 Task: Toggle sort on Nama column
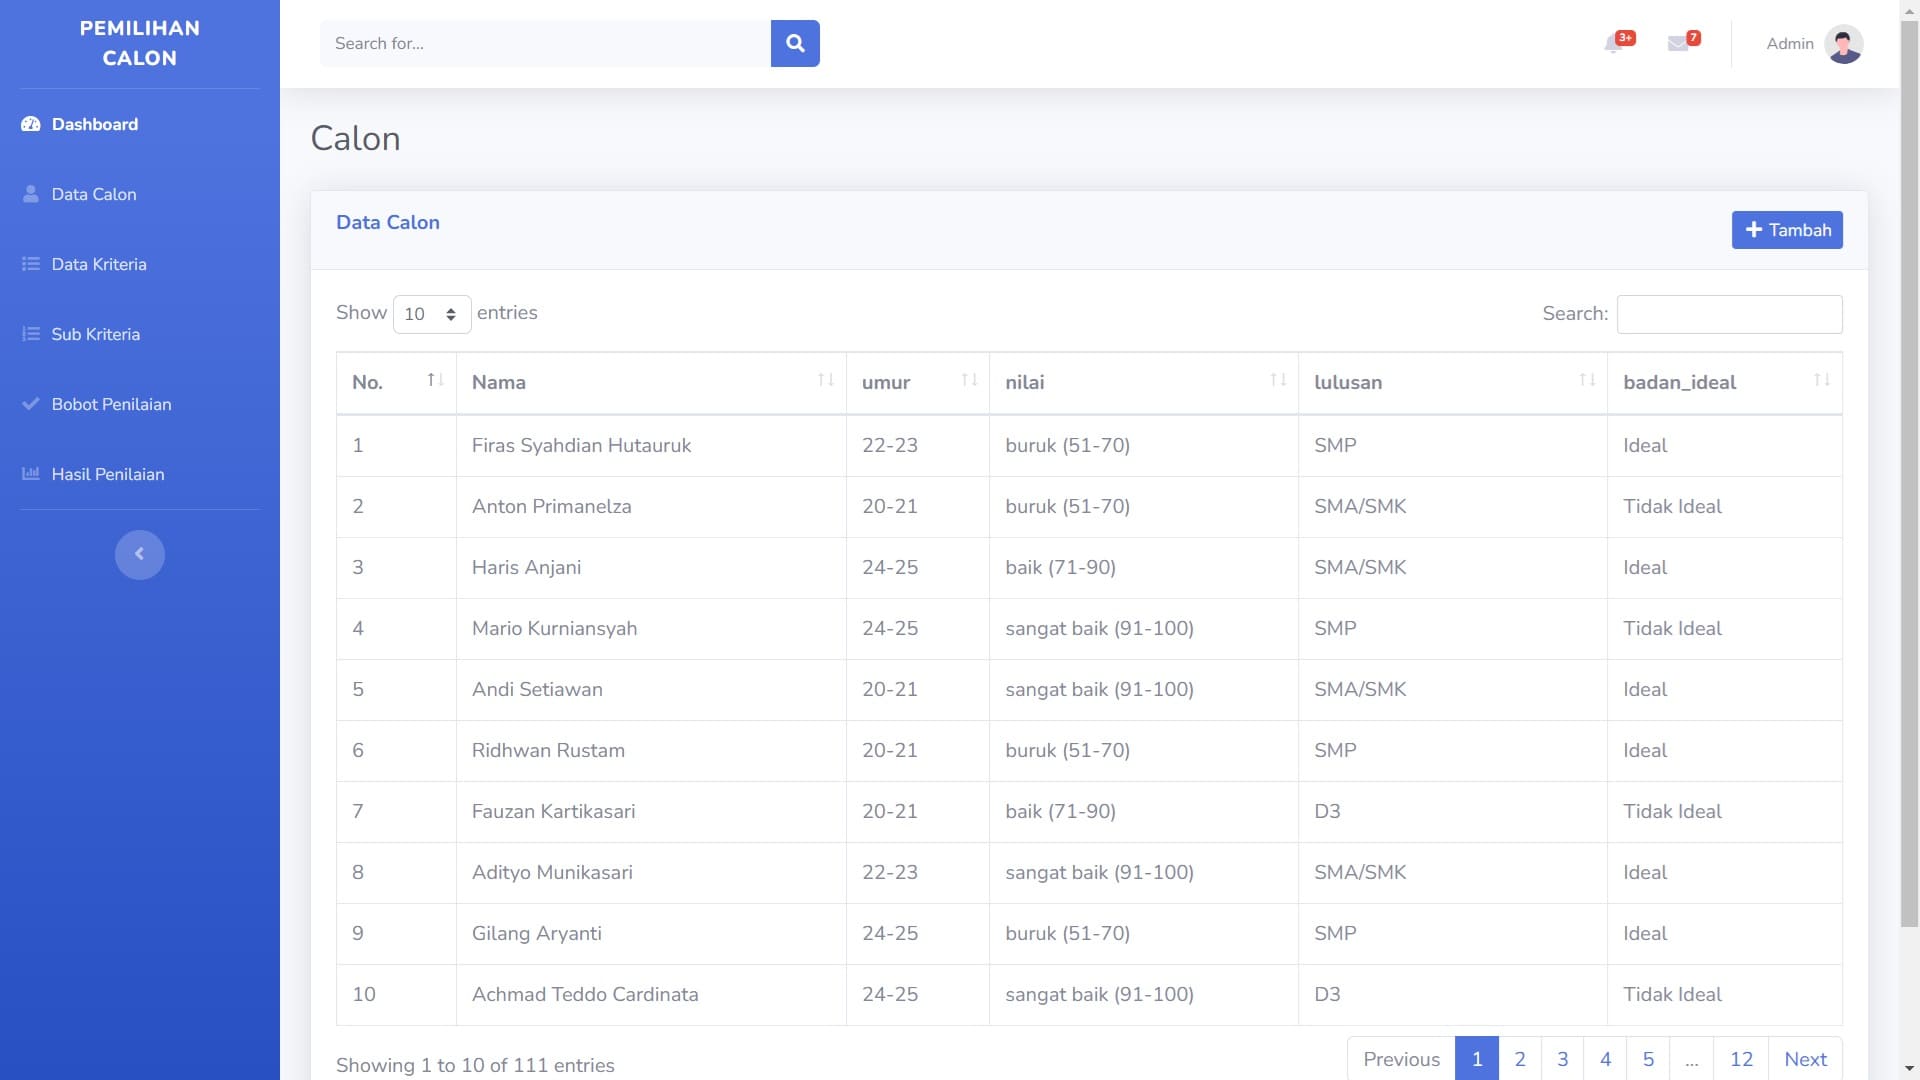[x=650, y=382]
